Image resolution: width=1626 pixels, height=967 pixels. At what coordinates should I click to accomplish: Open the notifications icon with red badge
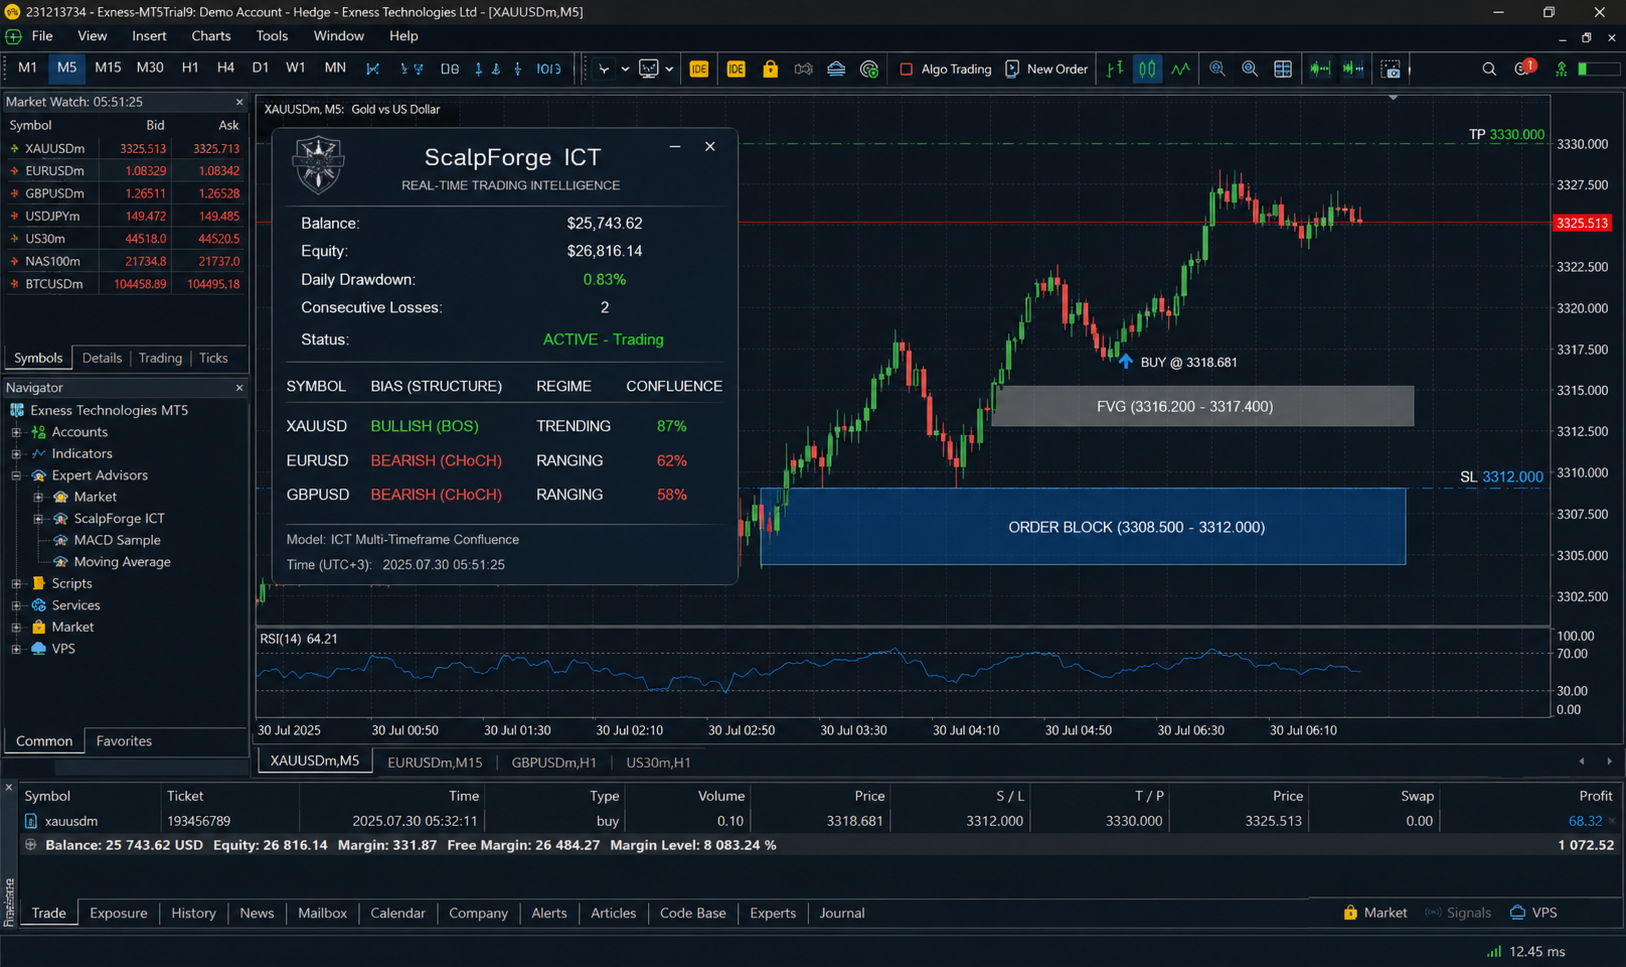(x=1524, y=68)
